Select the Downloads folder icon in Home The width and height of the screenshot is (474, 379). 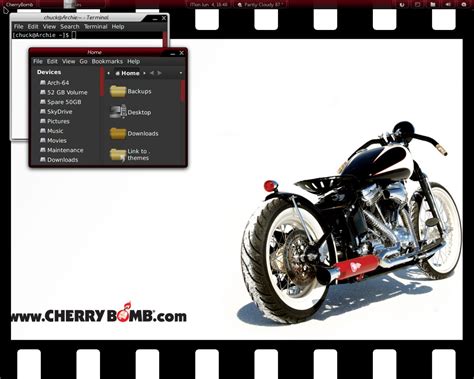(118, 133)
